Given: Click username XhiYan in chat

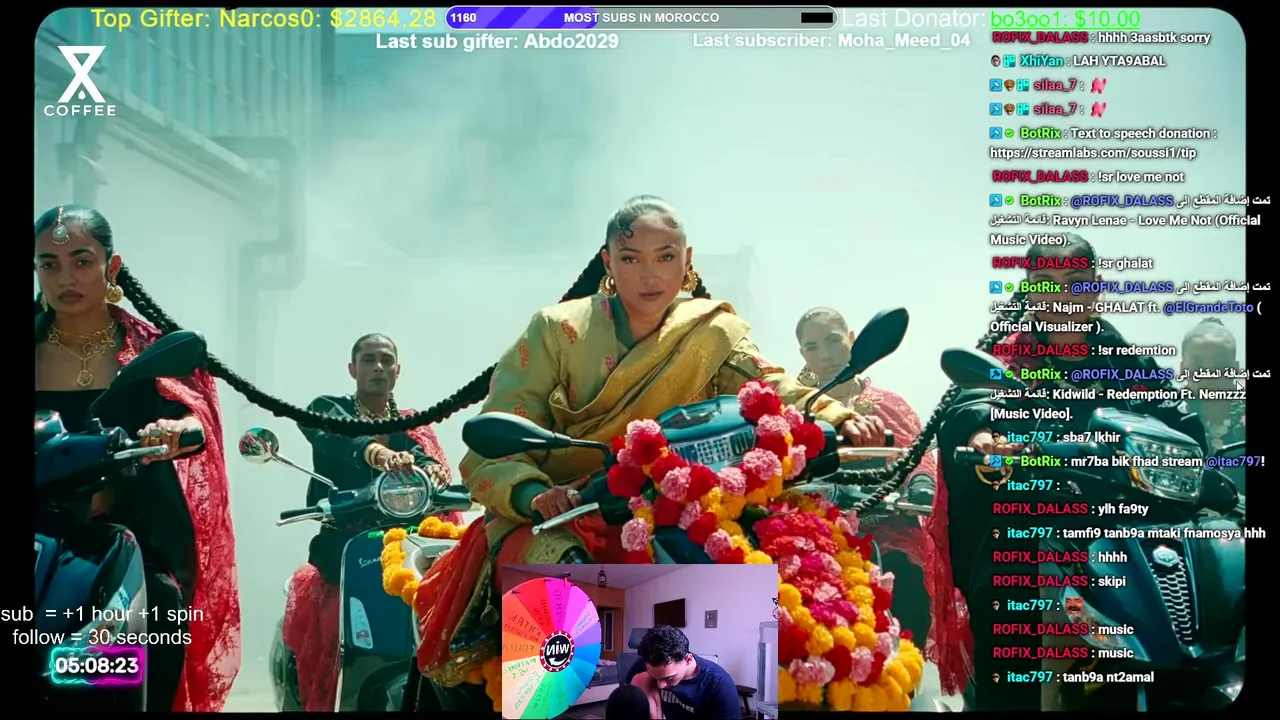Looking at the screenshot, I should click(1041, 61).
